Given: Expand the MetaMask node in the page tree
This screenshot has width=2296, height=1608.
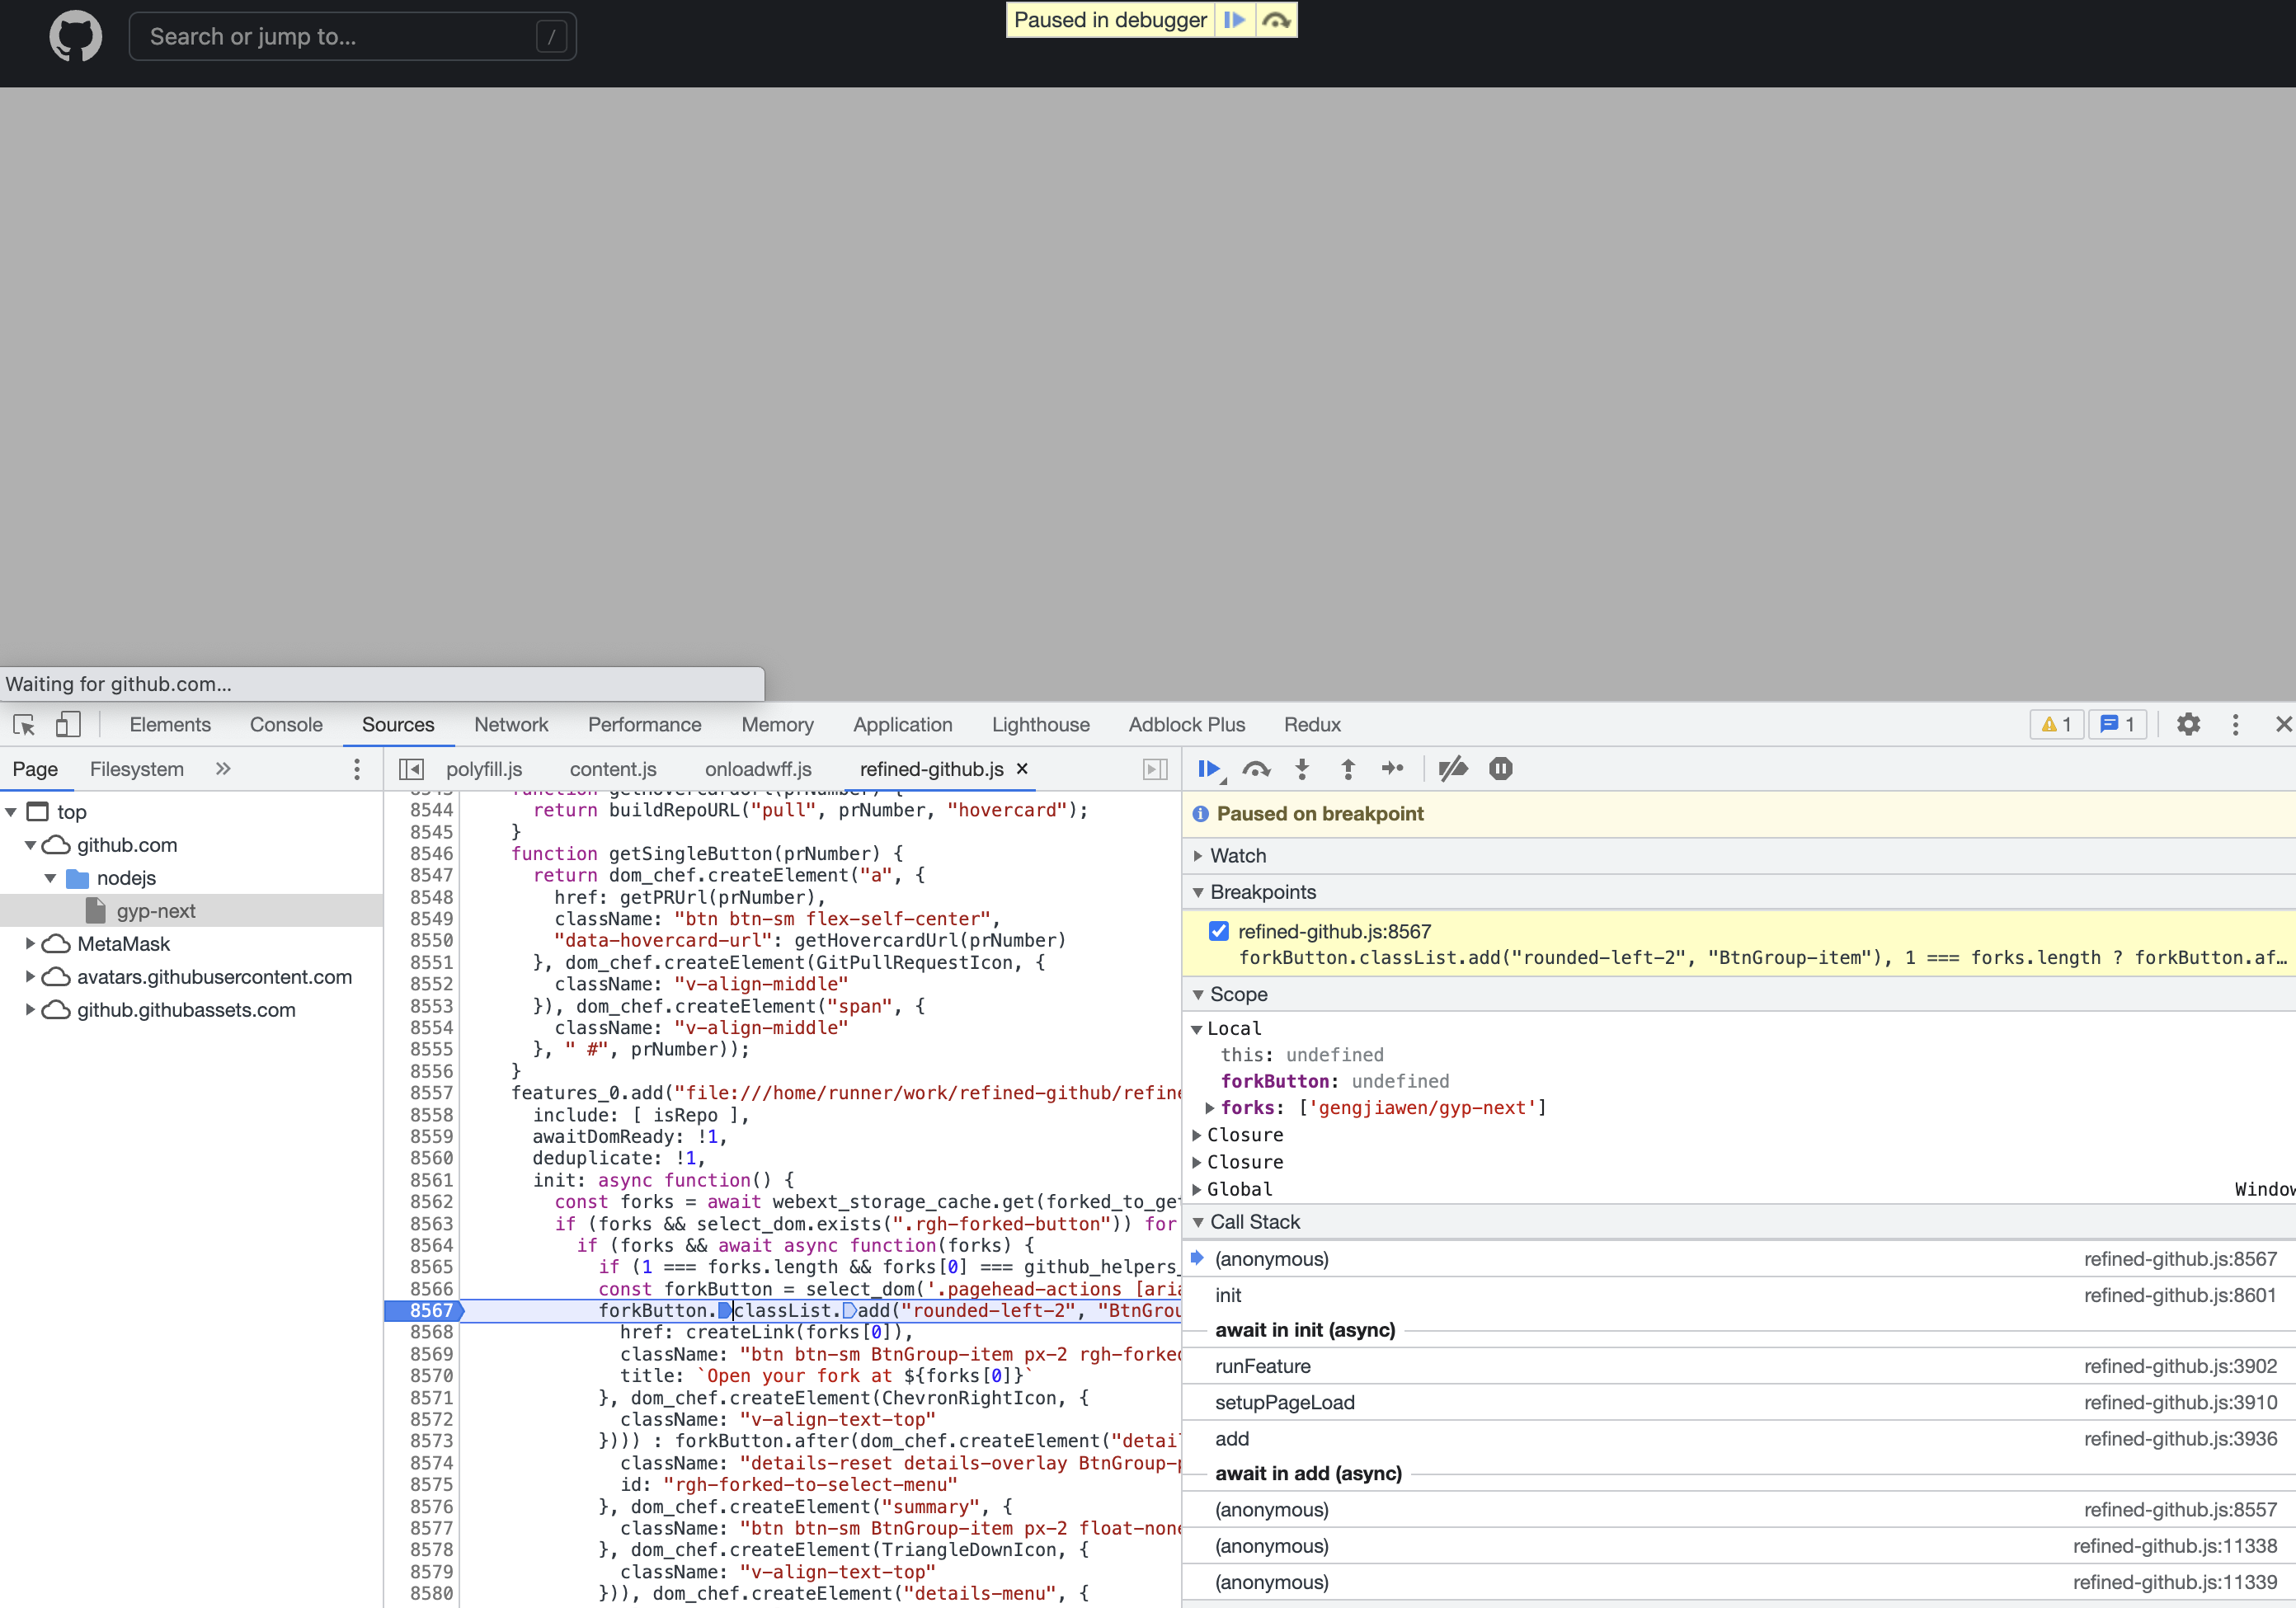Looking at the screenshot, I should pyautogui.click(x=30, y=943).
